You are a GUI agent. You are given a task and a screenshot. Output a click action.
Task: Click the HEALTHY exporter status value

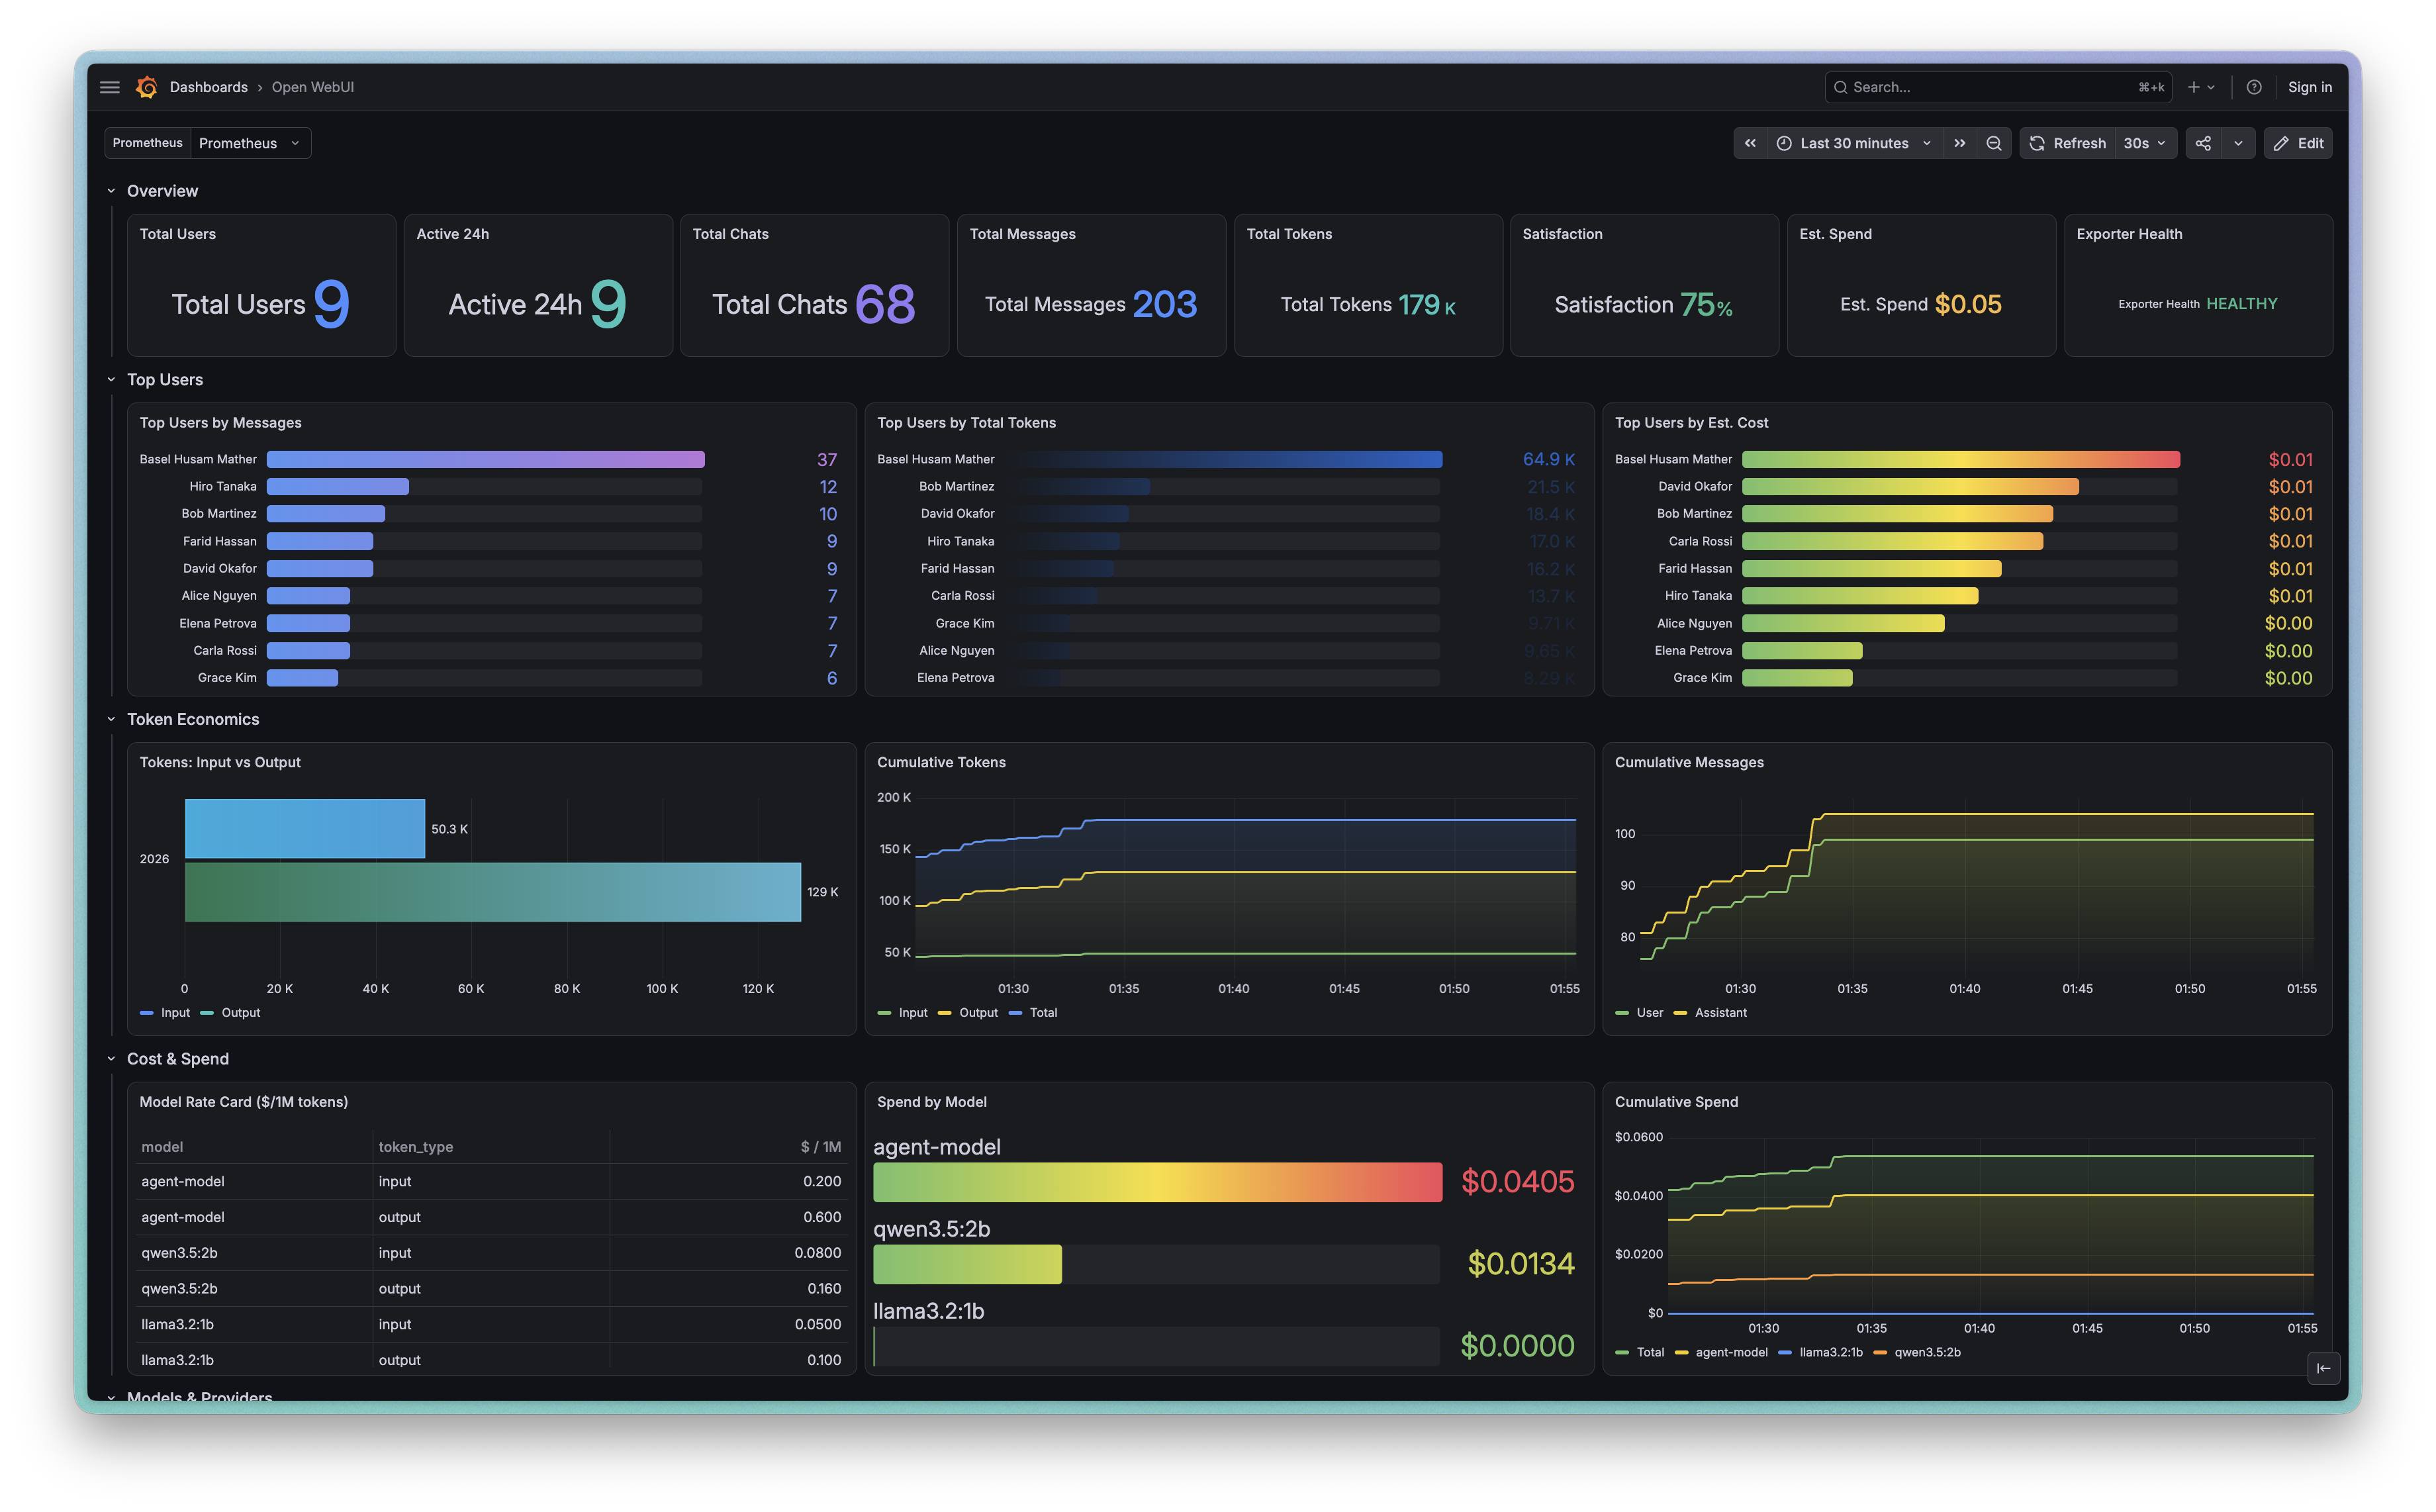click(2241, 304)
